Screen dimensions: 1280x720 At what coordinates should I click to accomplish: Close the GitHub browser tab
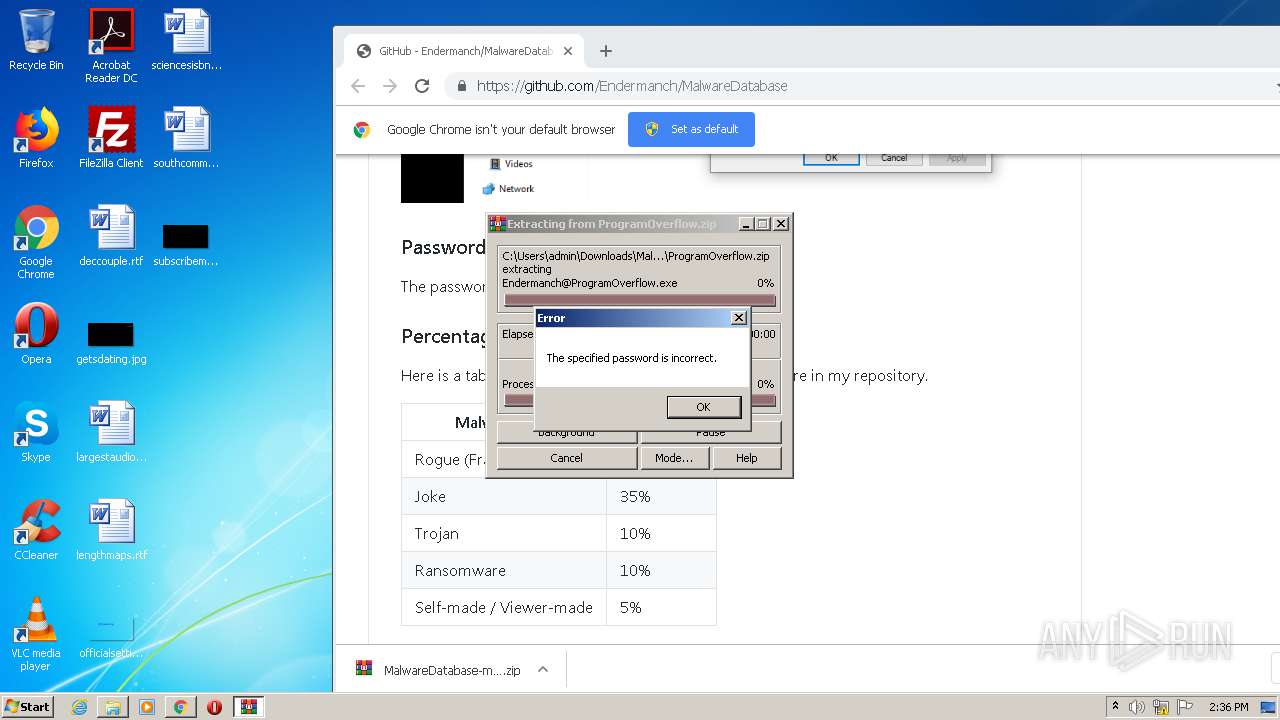point(568,51)
